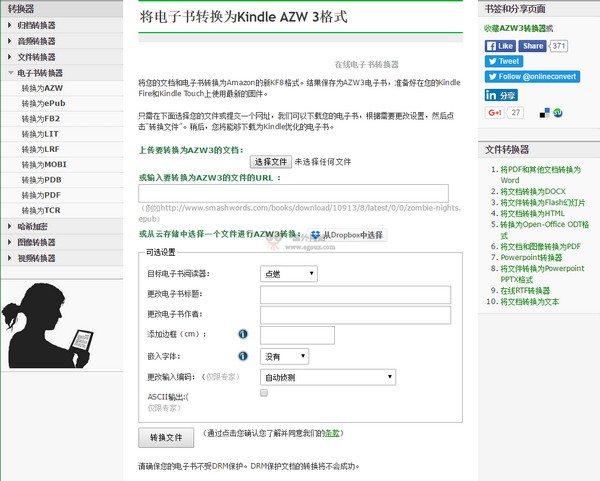Open 转换为Open-Office ODT格式 link
The height and width of the screenshot is (481, 600).
tap(545, 230)
